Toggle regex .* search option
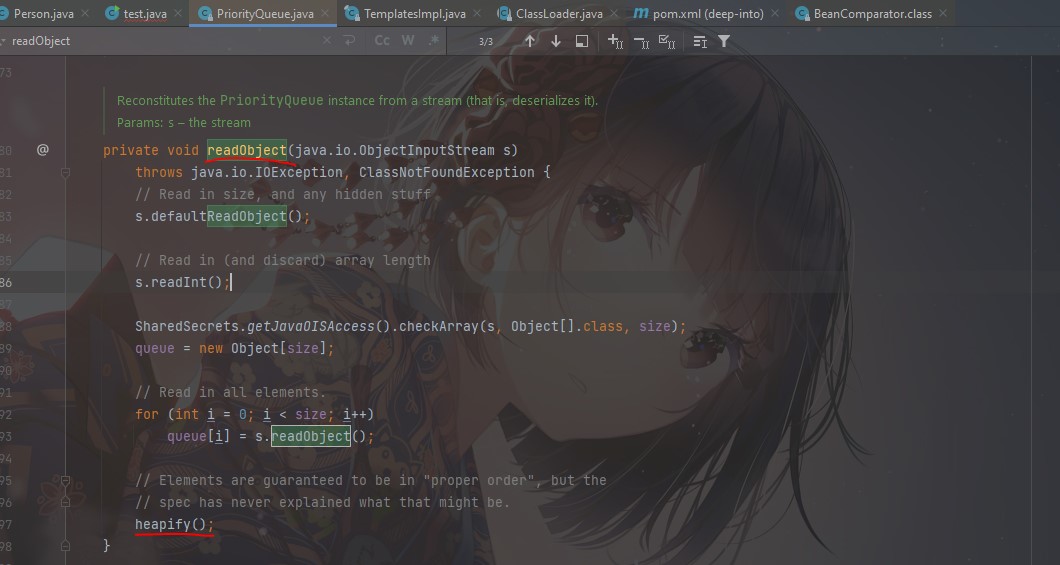The width and height of the screenshot is (1060, 565). 433,41
